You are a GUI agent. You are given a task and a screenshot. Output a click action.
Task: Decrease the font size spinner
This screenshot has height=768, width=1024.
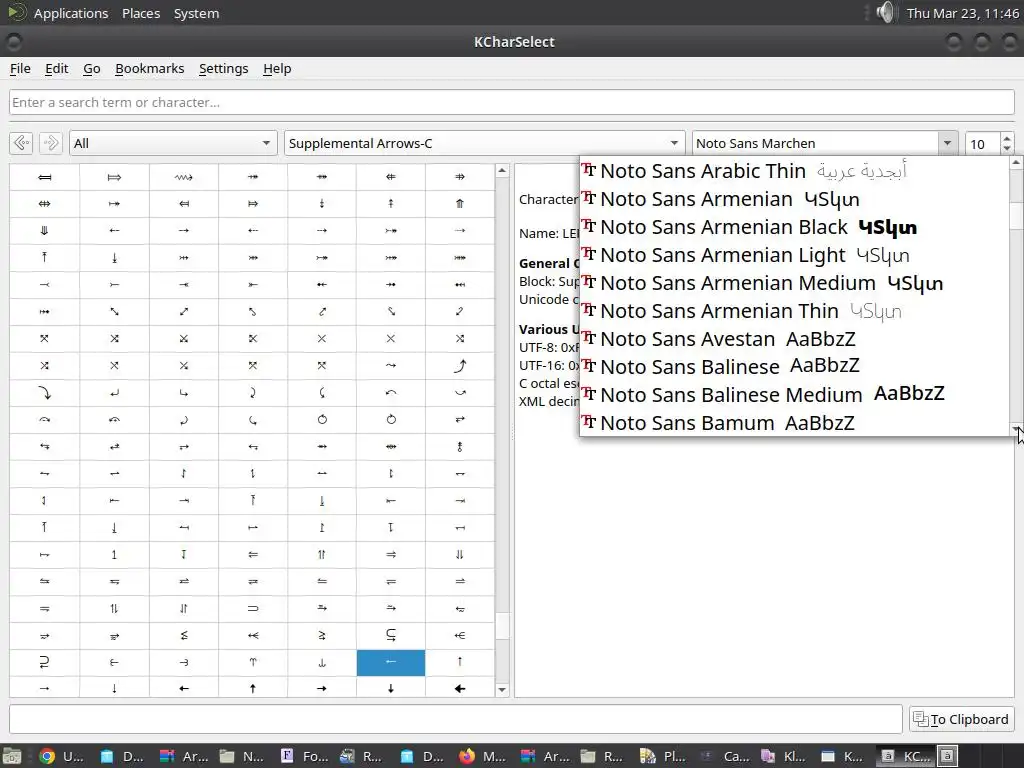pyautogui.click(x=1007, y=149)
